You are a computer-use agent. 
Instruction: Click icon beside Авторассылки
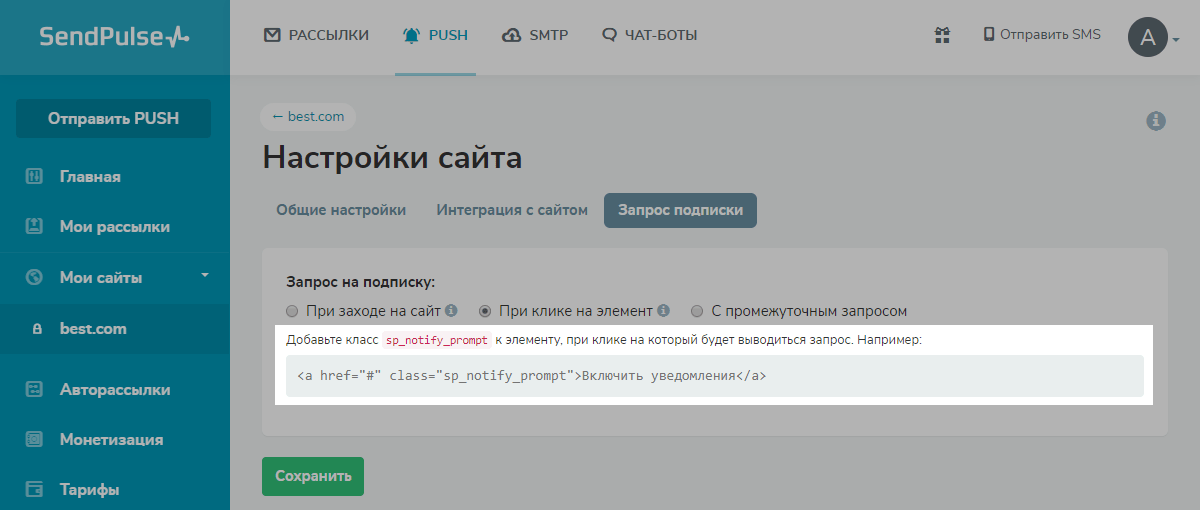click(x=34, y=390)
